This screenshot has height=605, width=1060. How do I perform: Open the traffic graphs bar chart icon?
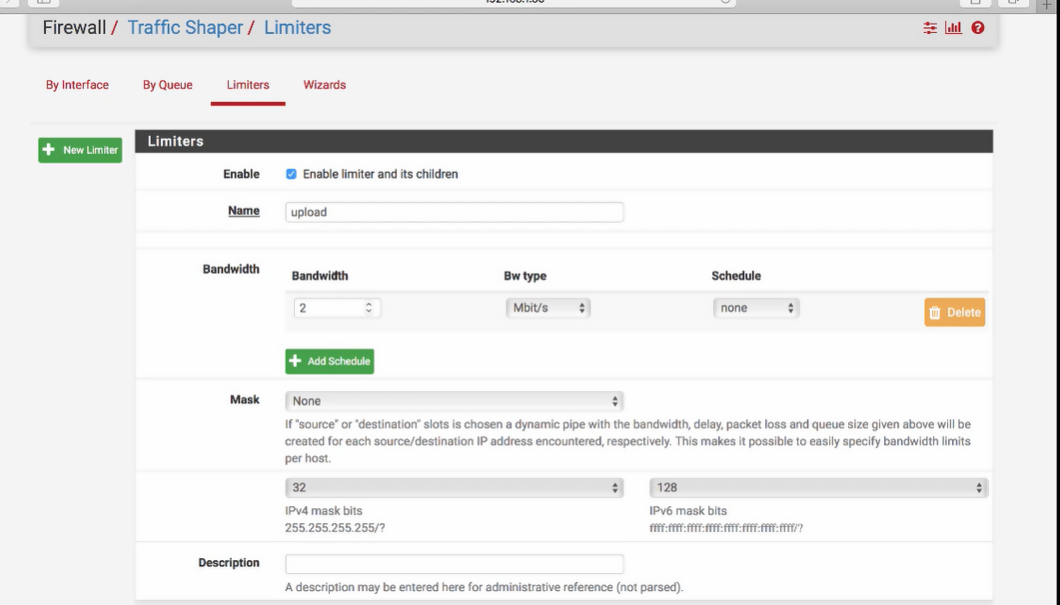952,28
